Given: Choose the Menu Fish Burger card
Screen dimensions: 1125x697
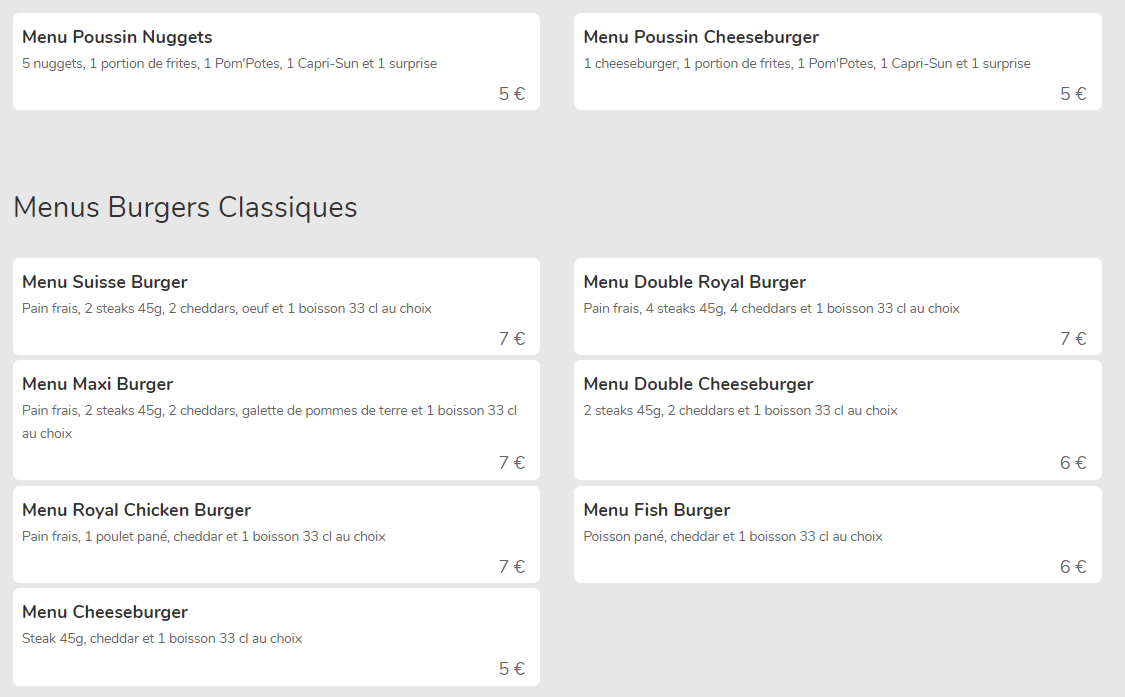Looking at the screenshot, I should [837, 534].
